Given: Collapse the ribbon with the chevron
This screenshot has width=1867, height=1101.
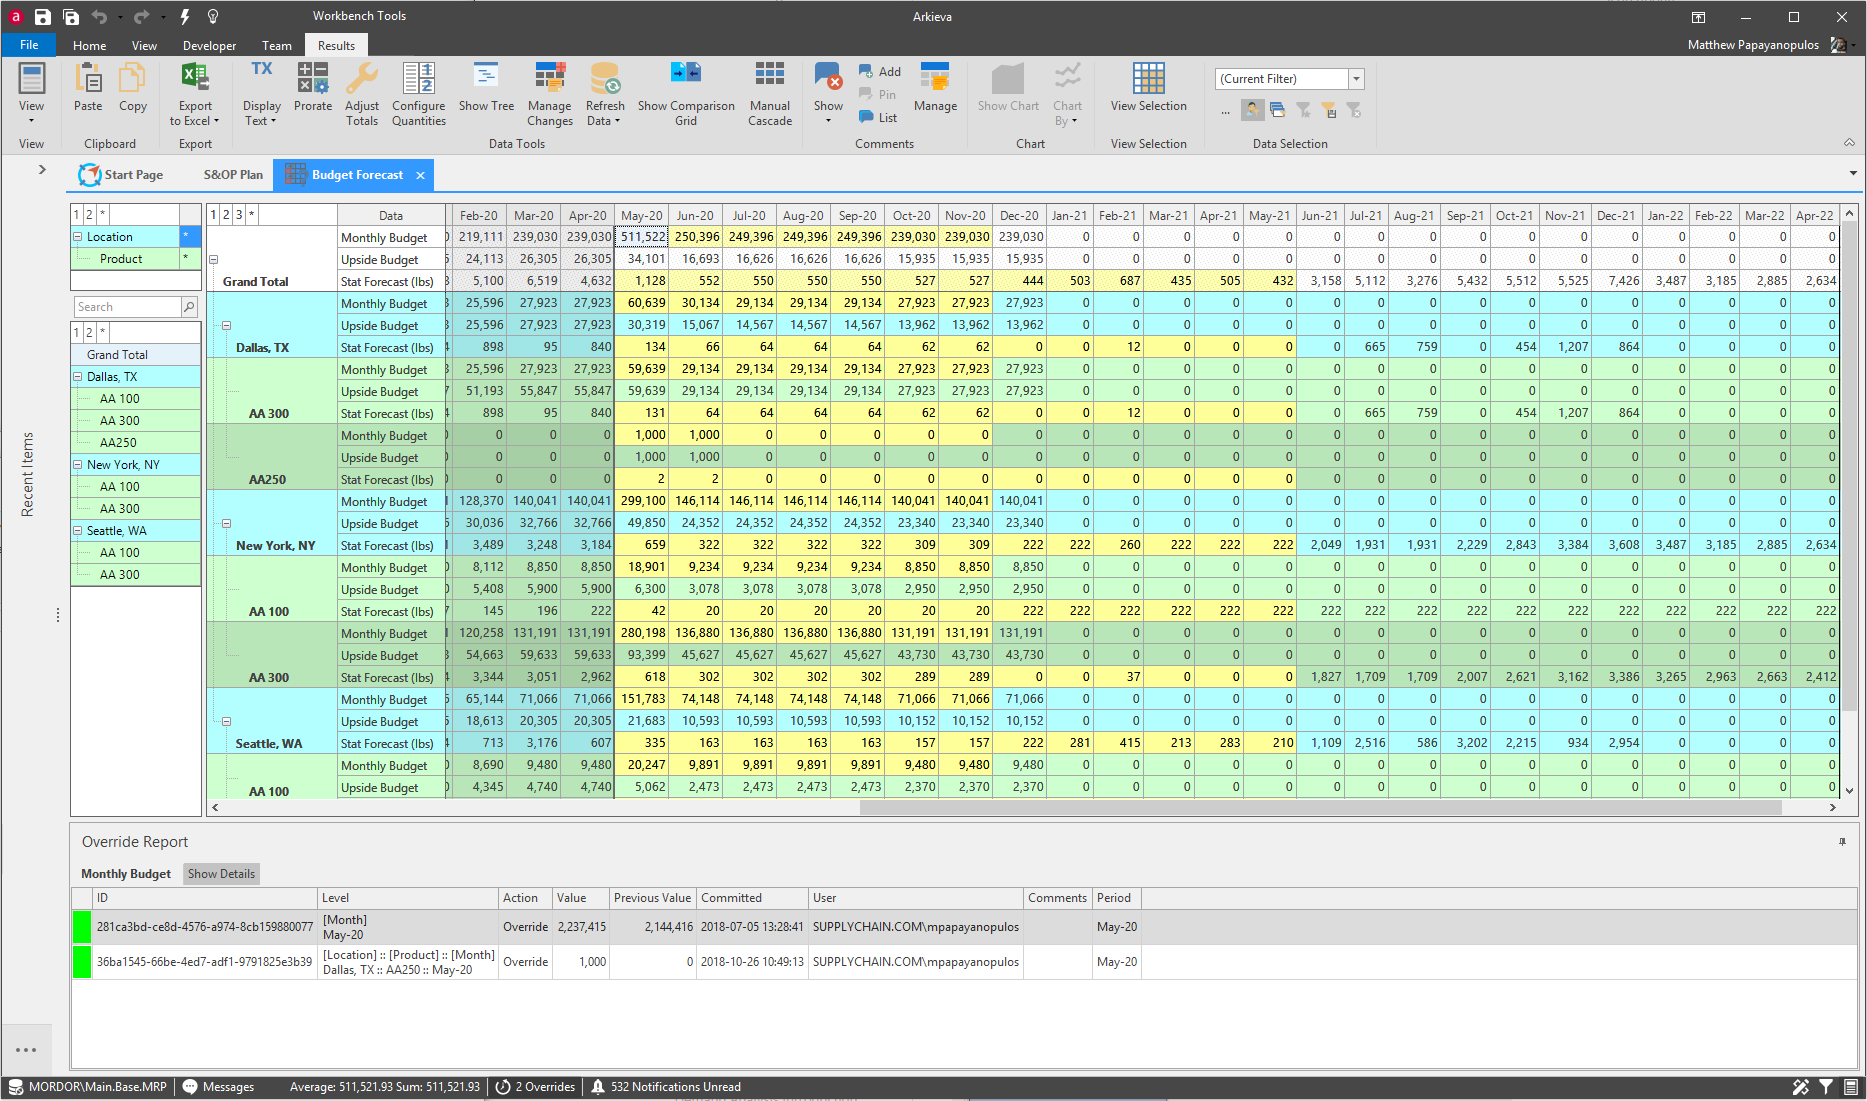Looking at the screenshot, I should (1849, 143).
